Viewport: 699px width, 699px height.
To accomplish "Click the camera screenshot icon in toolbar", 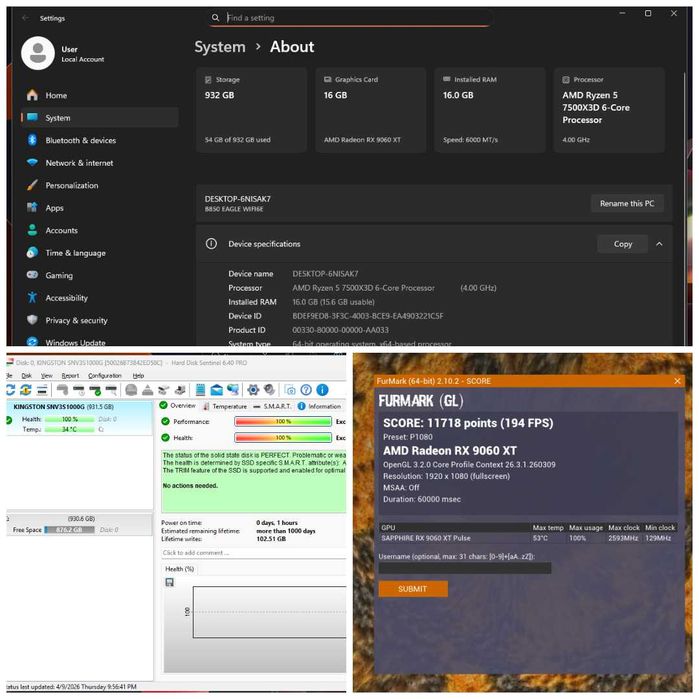I will tap(290, 390).
